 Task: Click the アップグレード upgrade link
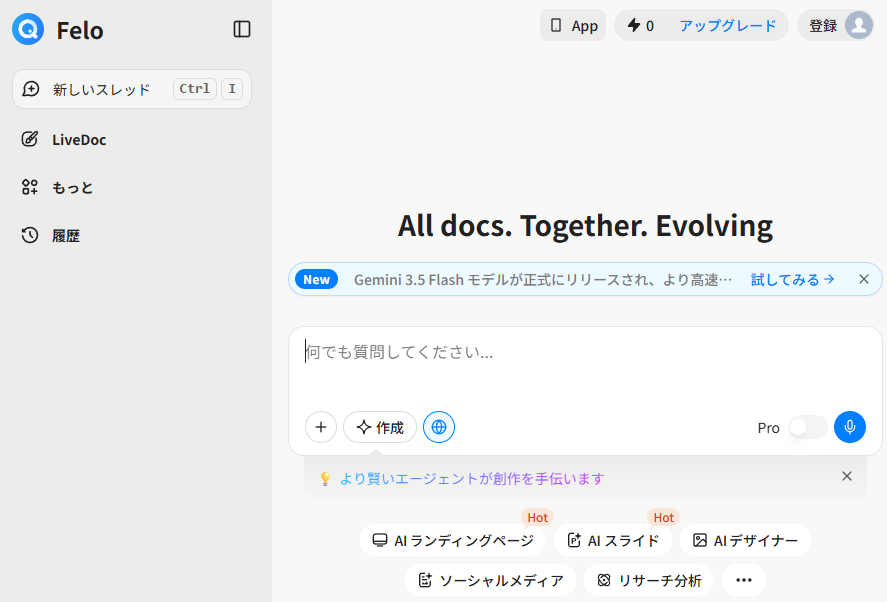click(727, 25)
